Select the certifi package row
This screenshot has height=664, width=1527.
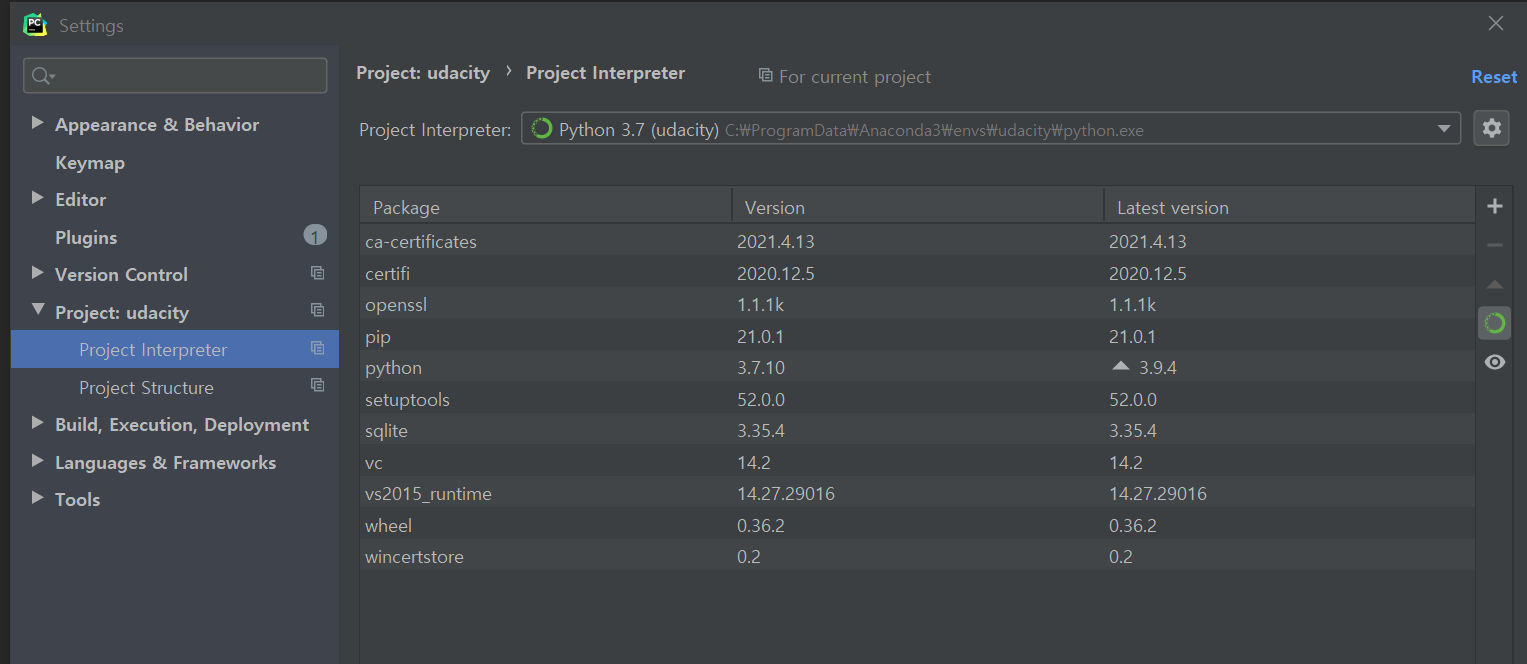click(x=917, y=273)
